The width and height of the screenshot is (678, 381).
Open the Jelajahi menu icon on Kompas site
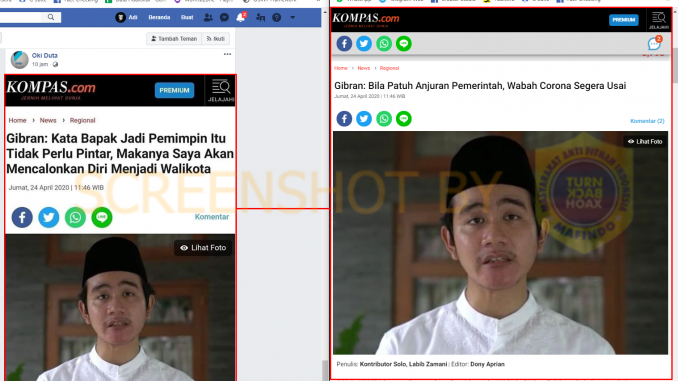click(659, 20)
